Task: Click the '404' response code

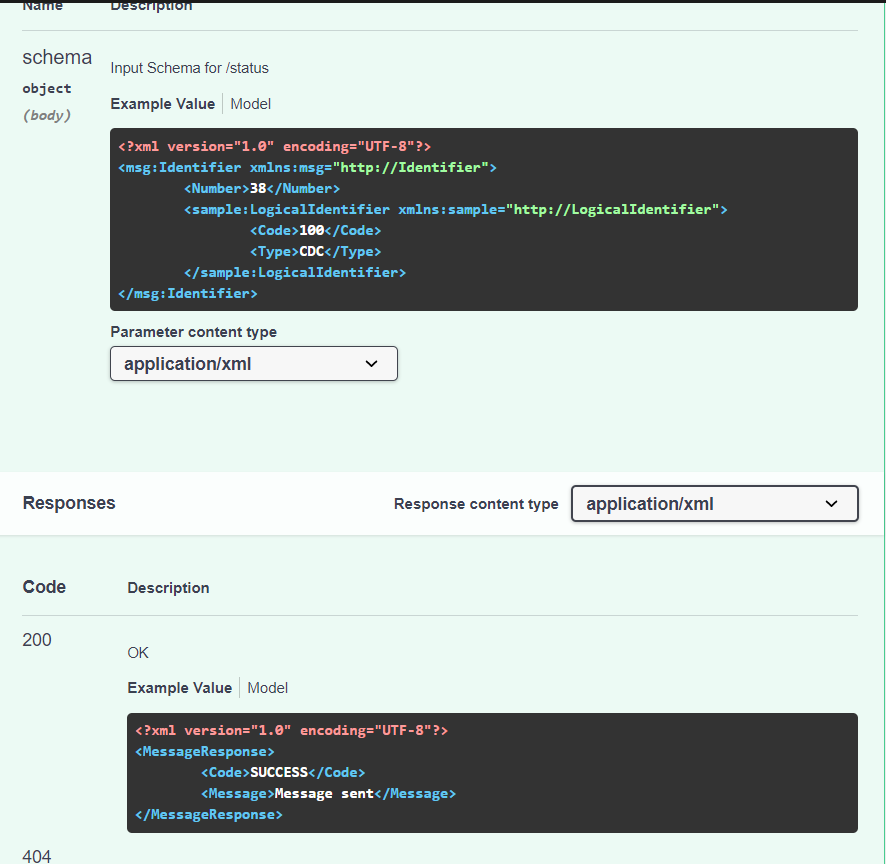Action: (x=37, y=856)
